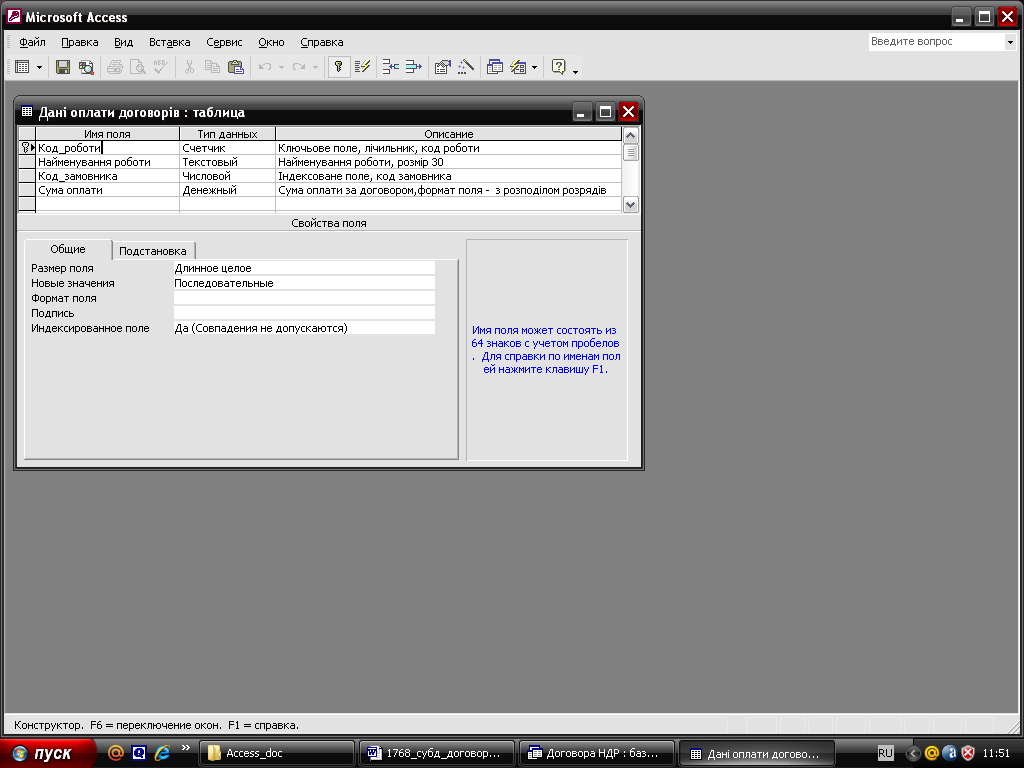Open the Вставка menu

[x=170, y=42]
